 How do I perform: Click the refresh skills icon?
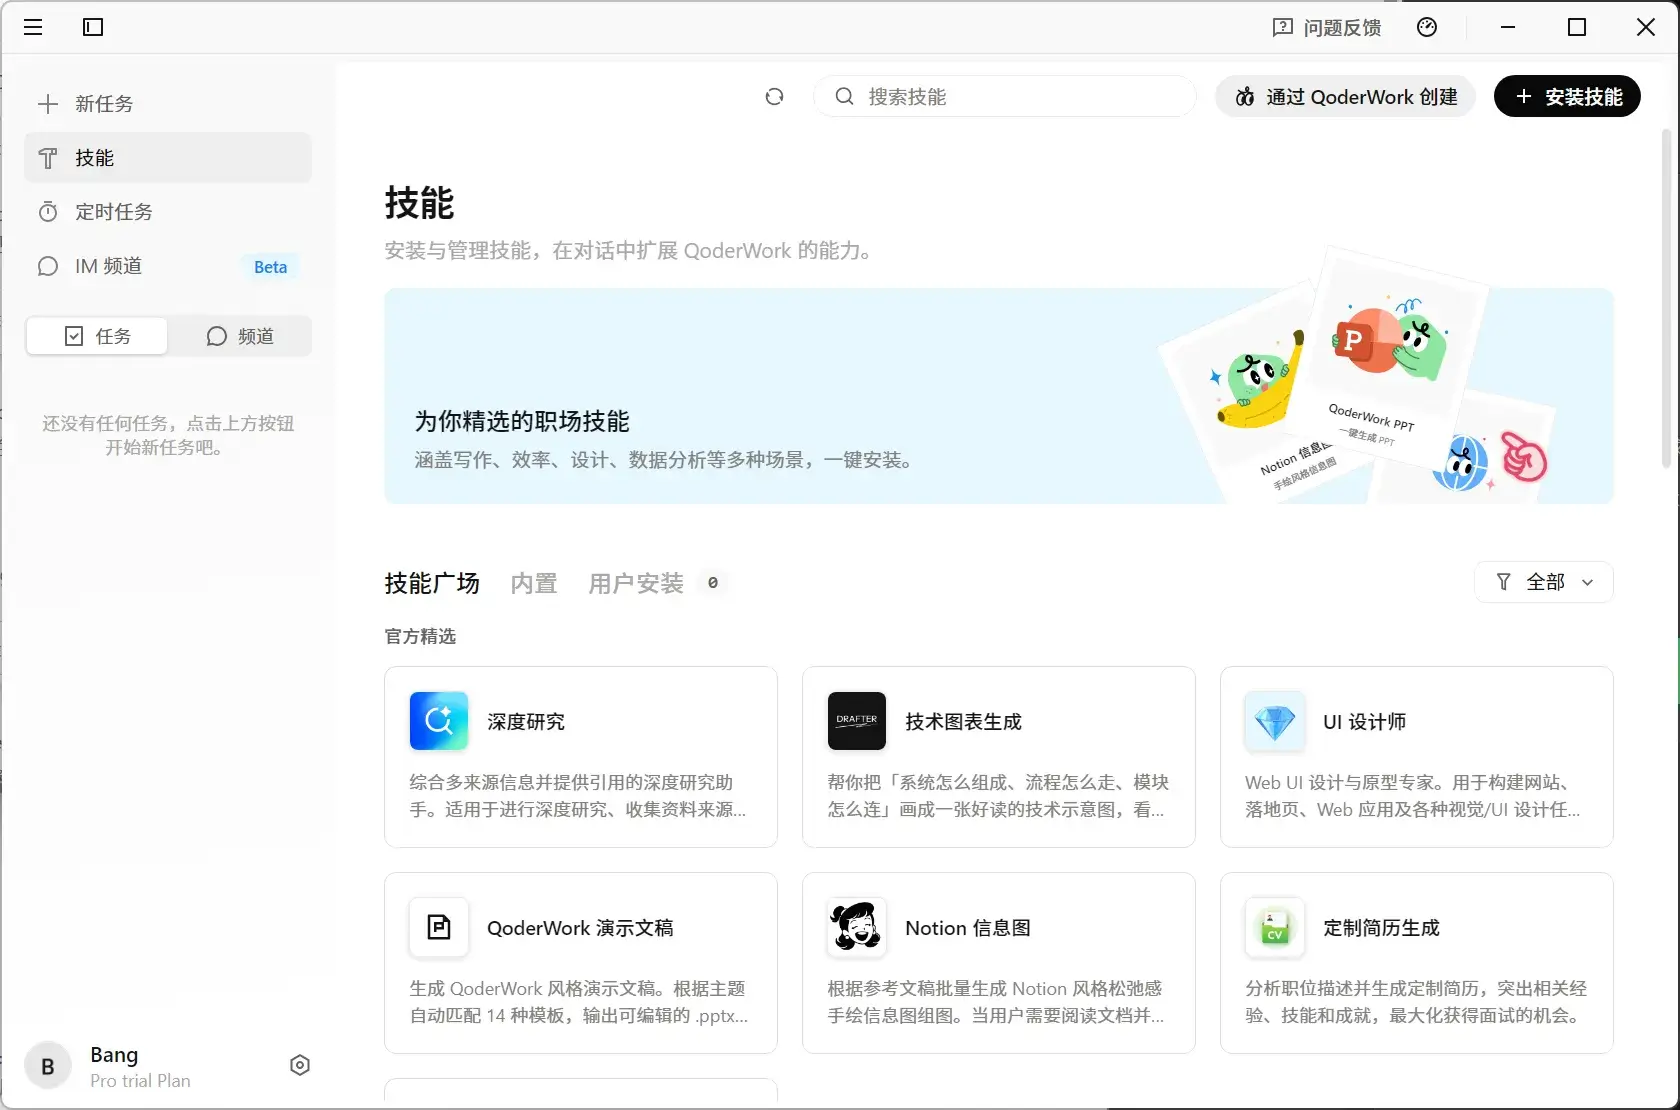tap(774, 97)
